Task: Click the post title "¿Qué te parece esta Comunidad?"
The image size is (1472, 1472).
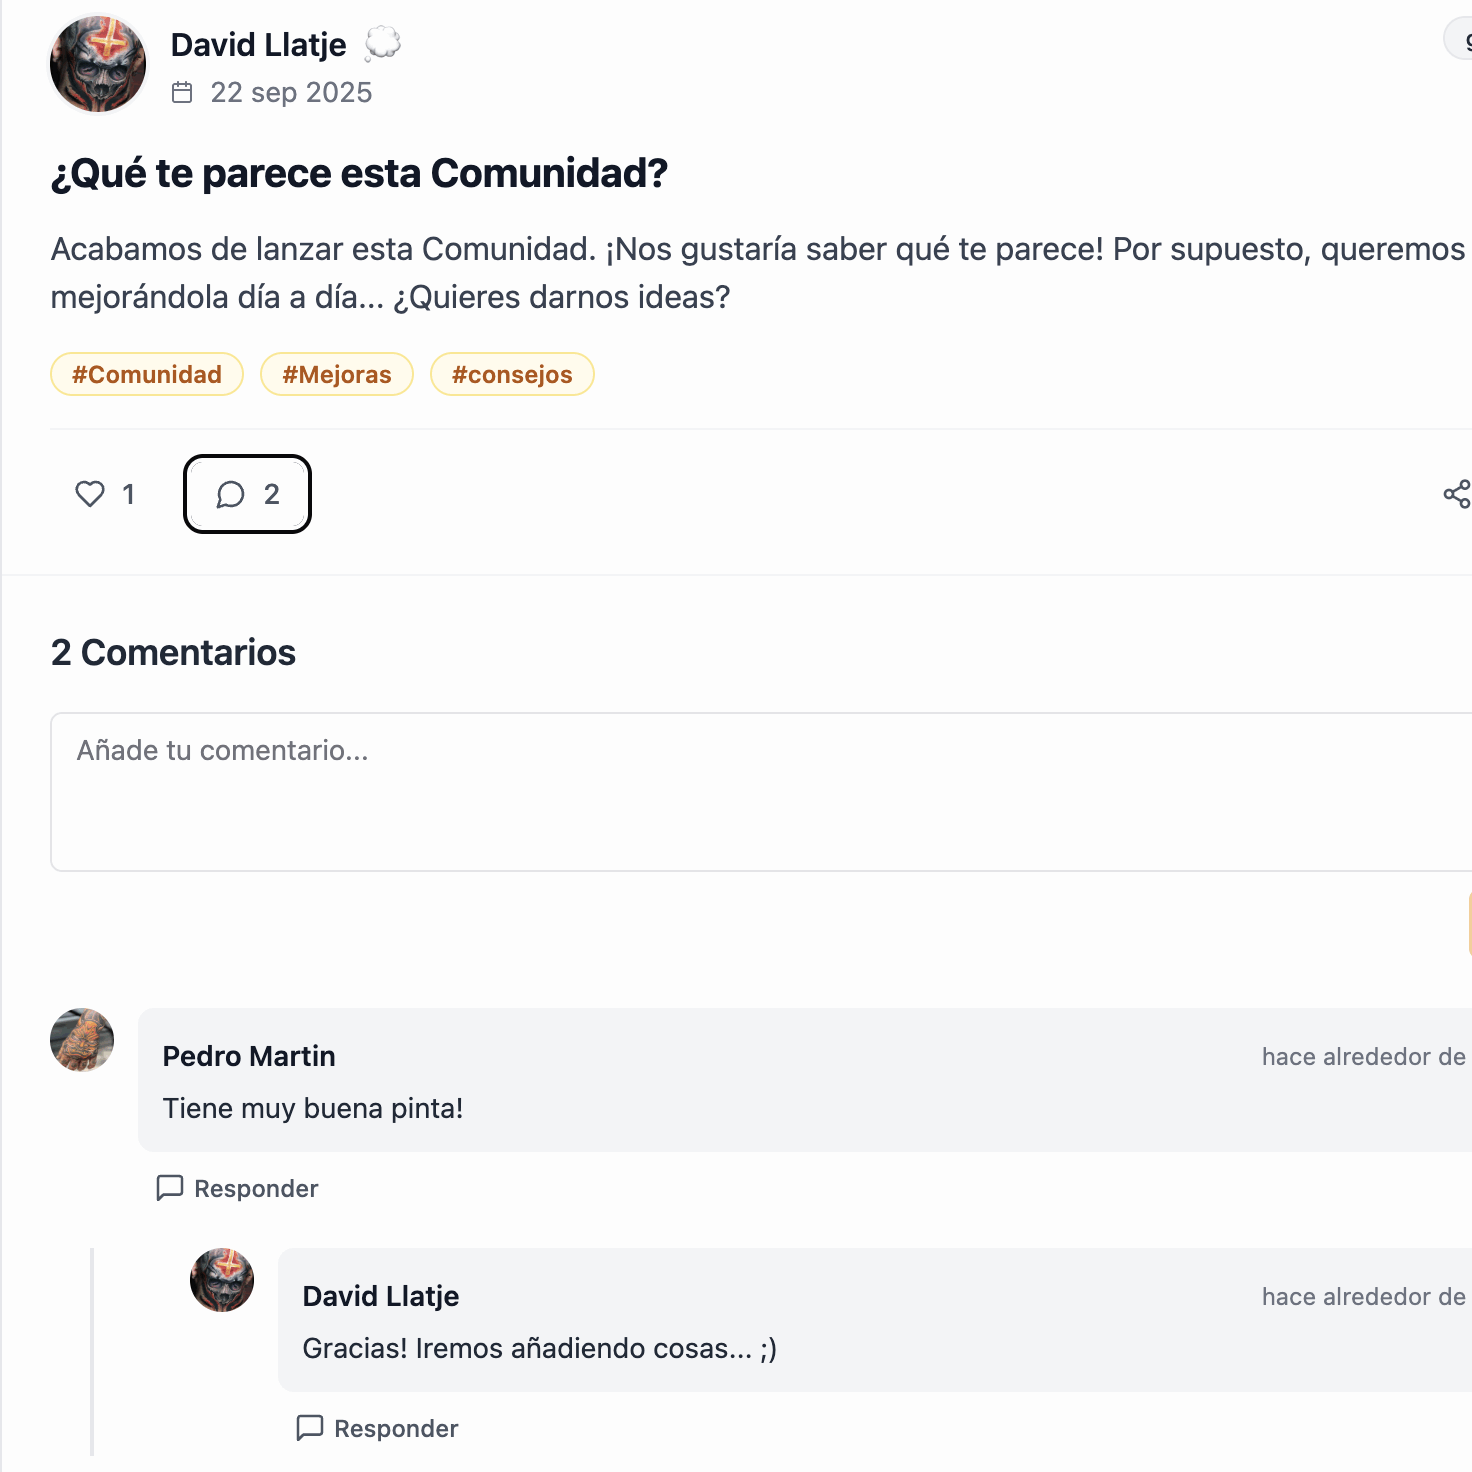Action: pyautogui.click(x=359, y=174)
